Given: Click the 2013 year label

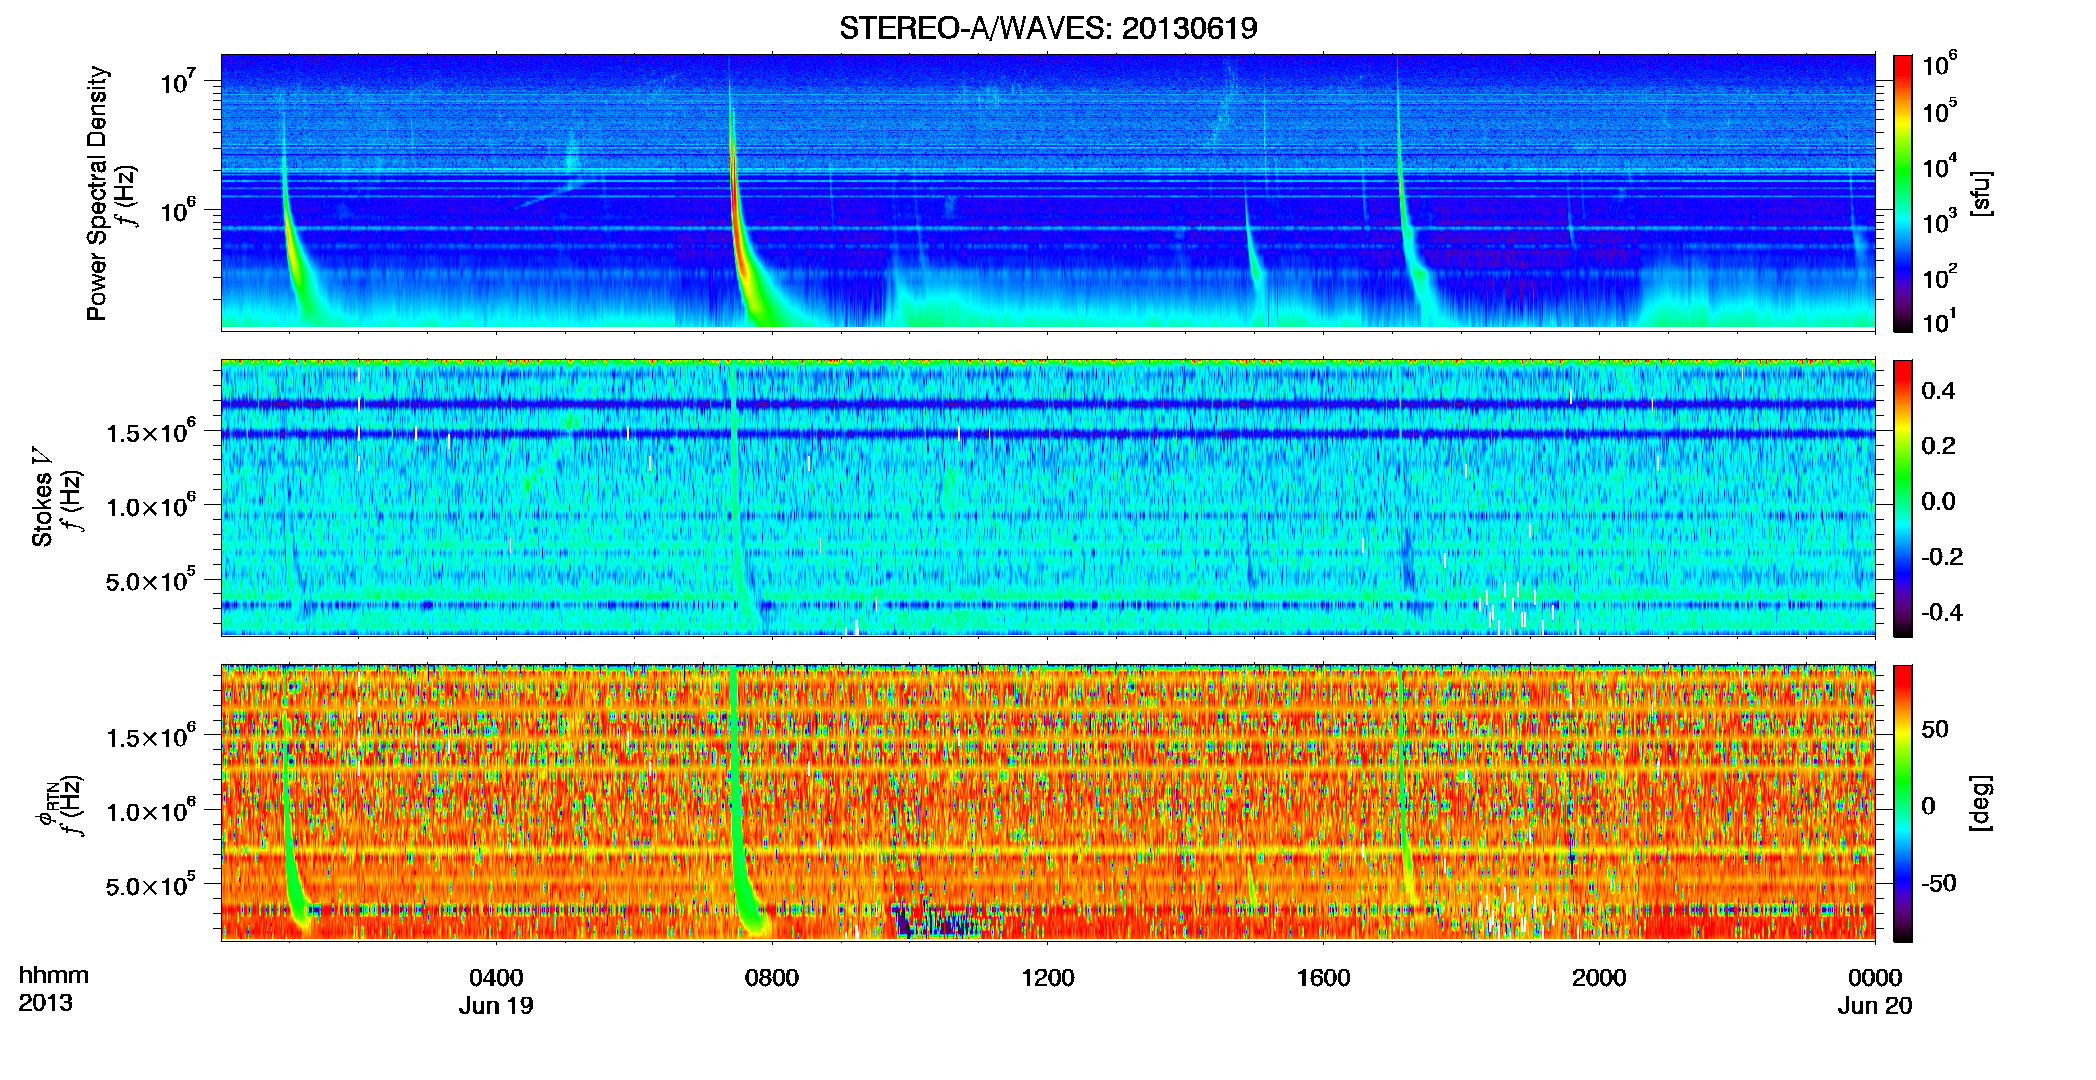Looking at the screenshot, I should click(45, 1003).
